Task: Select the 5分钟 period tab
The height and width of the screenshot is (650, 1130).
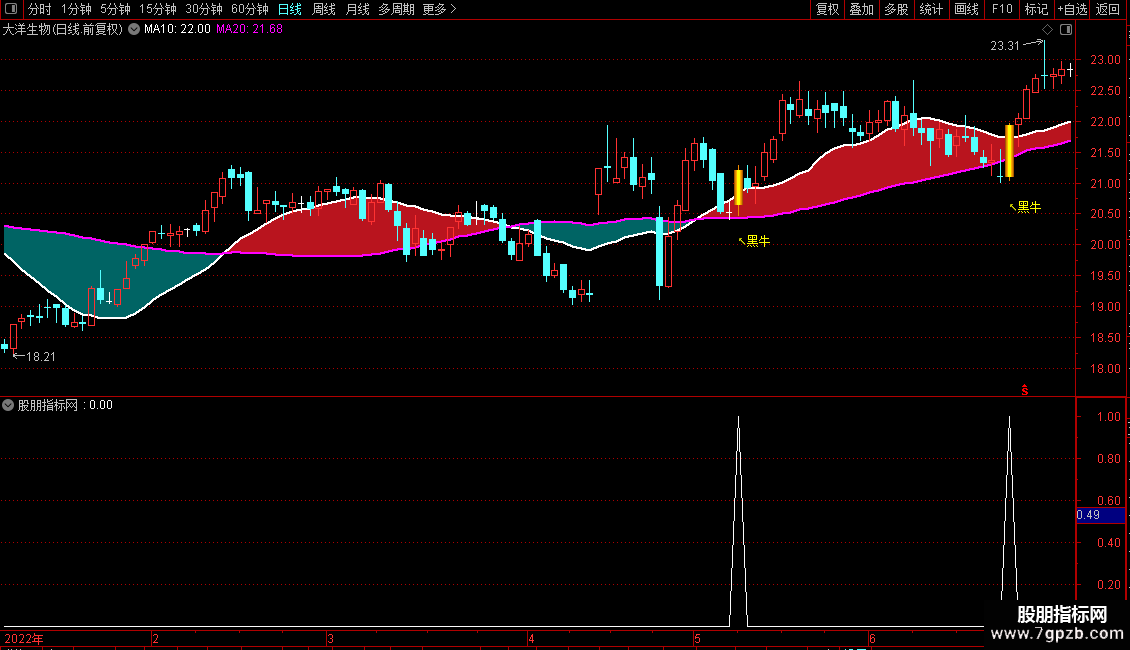Action: click(115, 9)
